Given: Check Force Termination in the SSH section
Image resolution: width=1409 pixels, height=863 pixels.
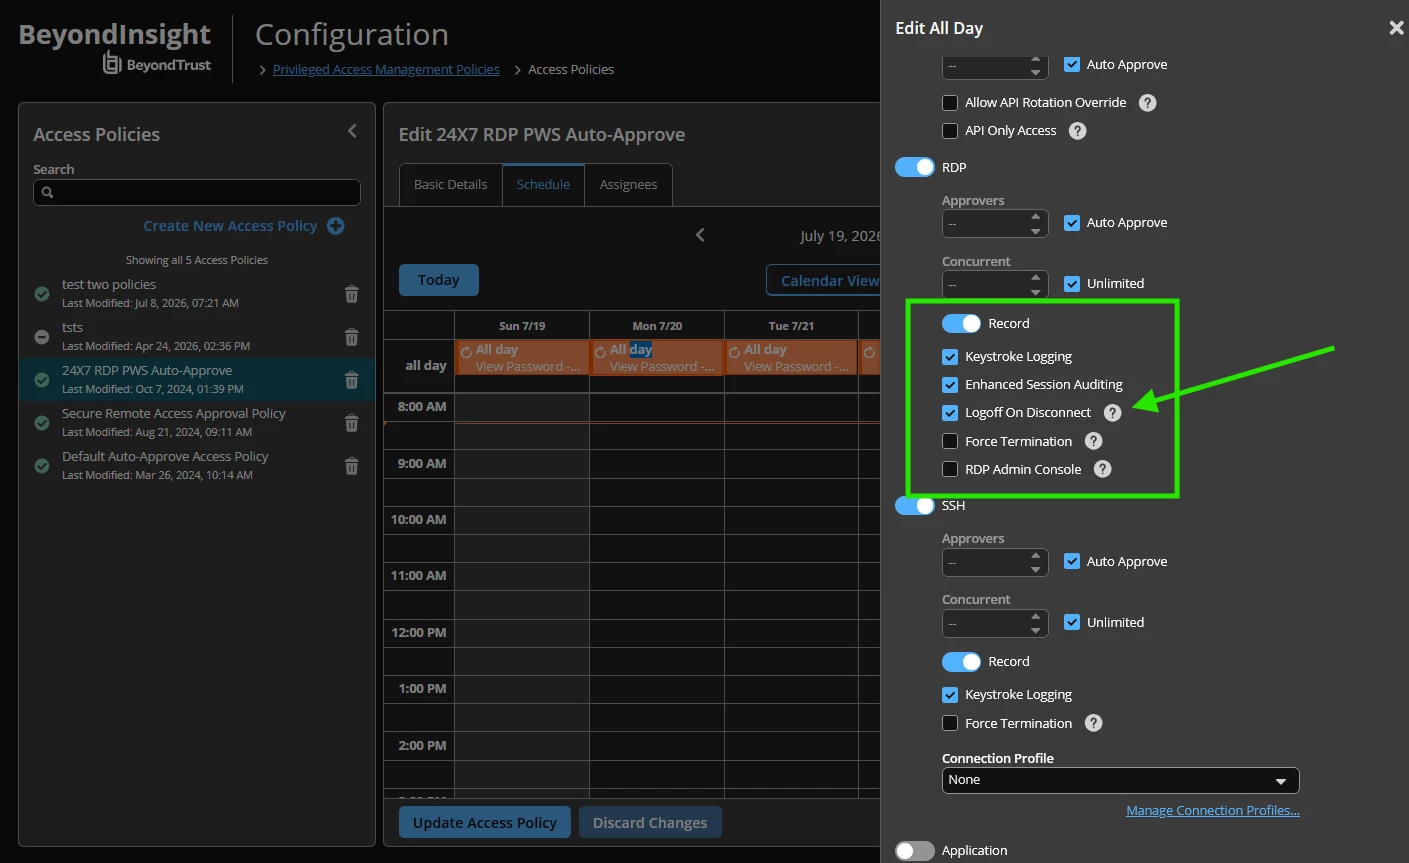Looking at the screenshot, I should [x=950, y=723].
